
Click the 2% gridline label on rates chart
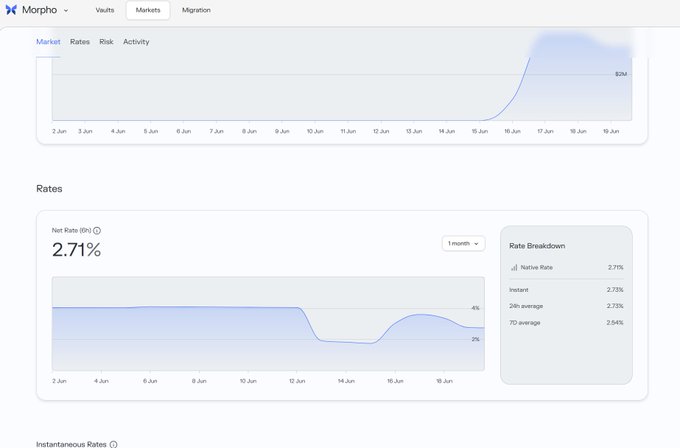475,339
